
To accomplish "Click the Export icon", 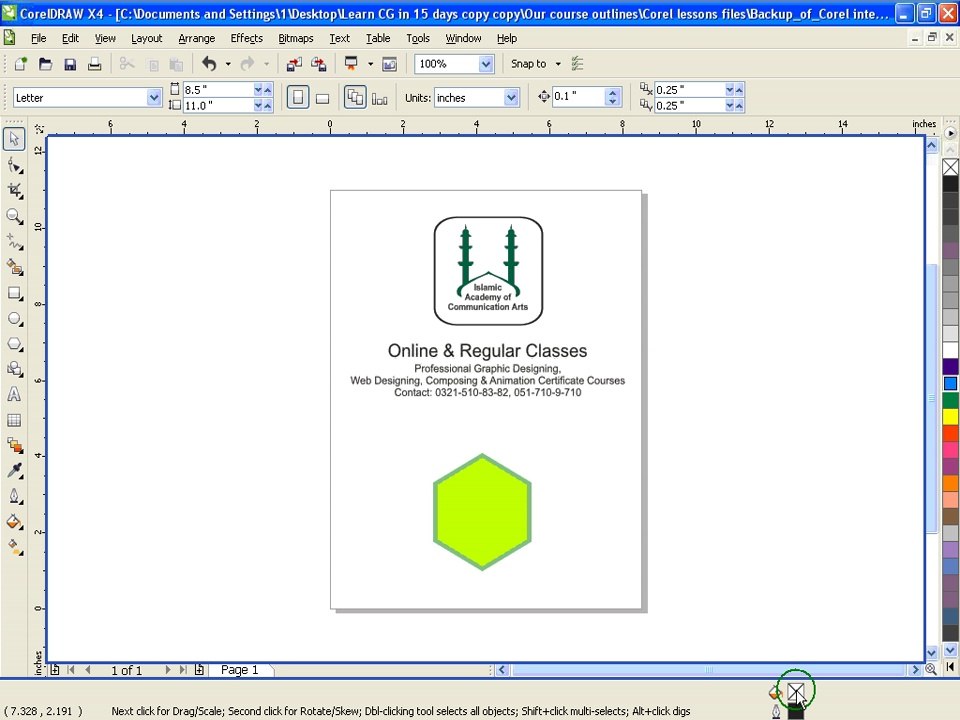I will click(319, 64).
